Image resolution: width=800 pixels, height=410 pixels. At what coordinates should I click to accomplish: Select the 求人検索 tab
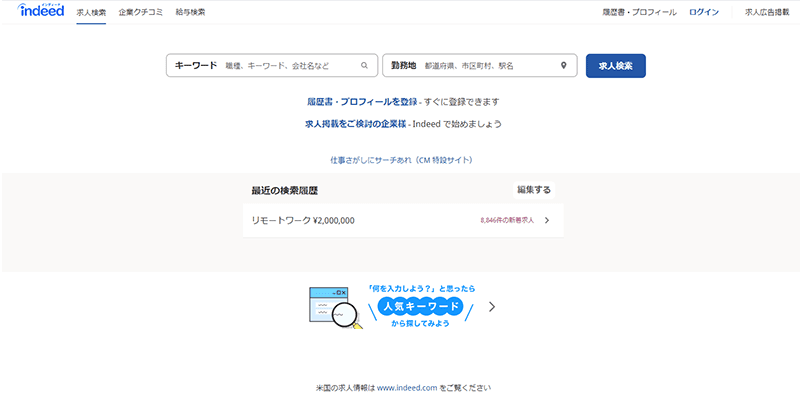point(91,12)
